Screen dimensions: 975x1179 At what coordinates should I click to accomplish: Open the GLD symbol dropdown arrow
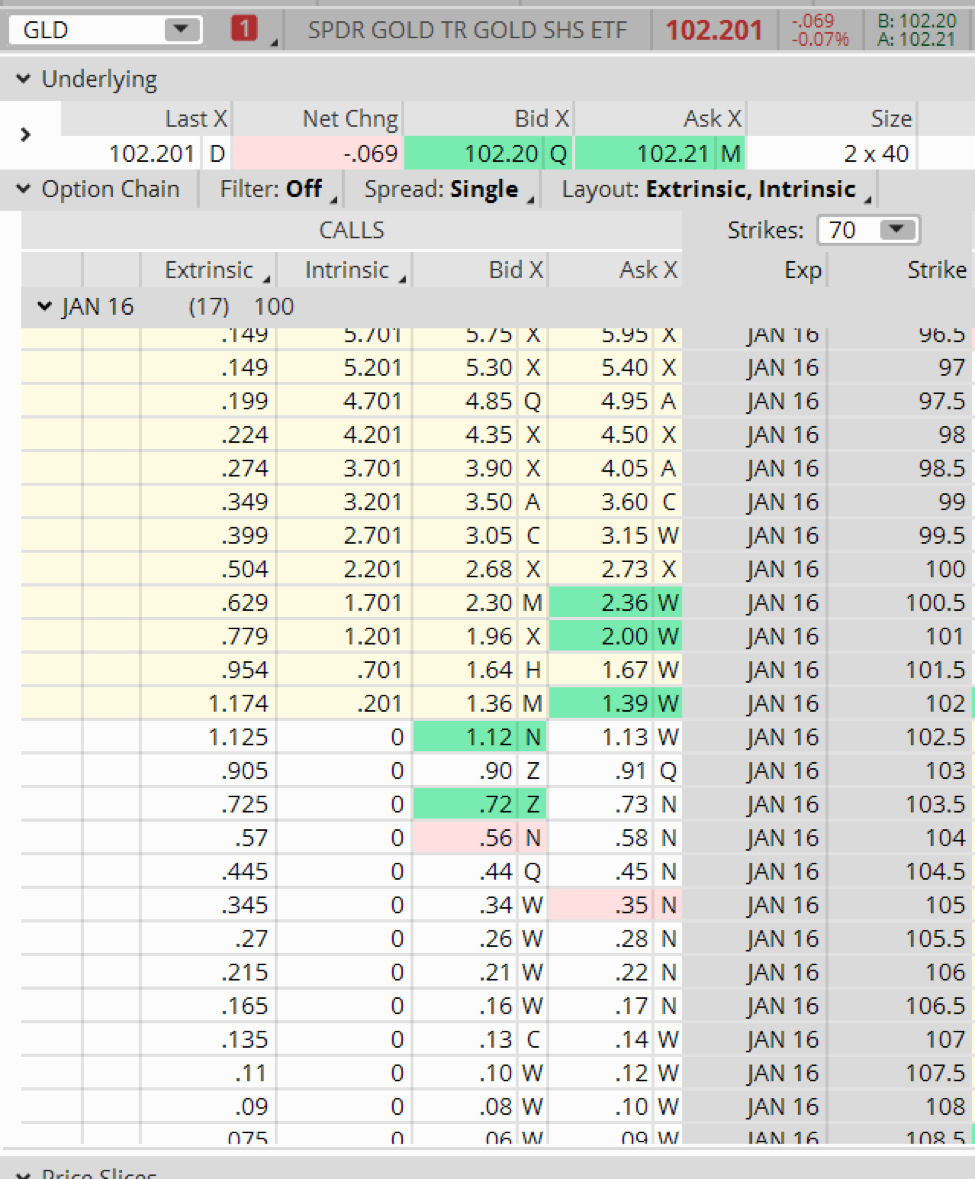tap(181, 29)
